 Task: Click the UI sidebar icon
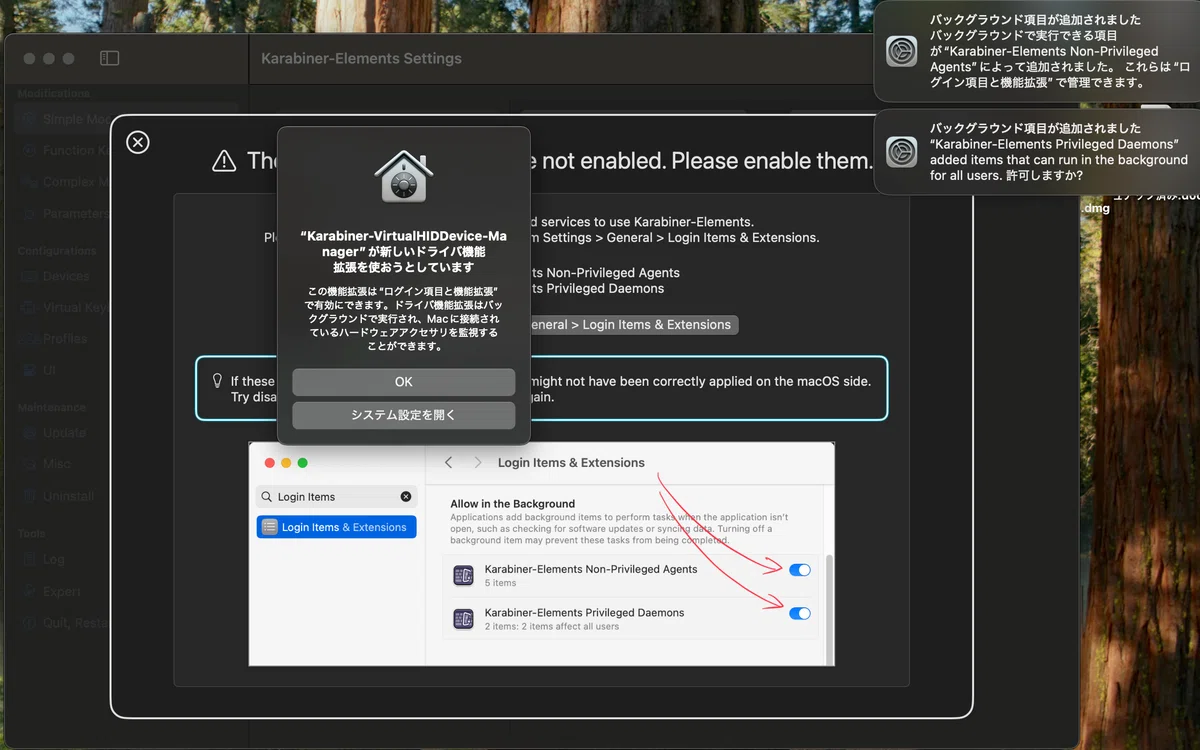28,370
